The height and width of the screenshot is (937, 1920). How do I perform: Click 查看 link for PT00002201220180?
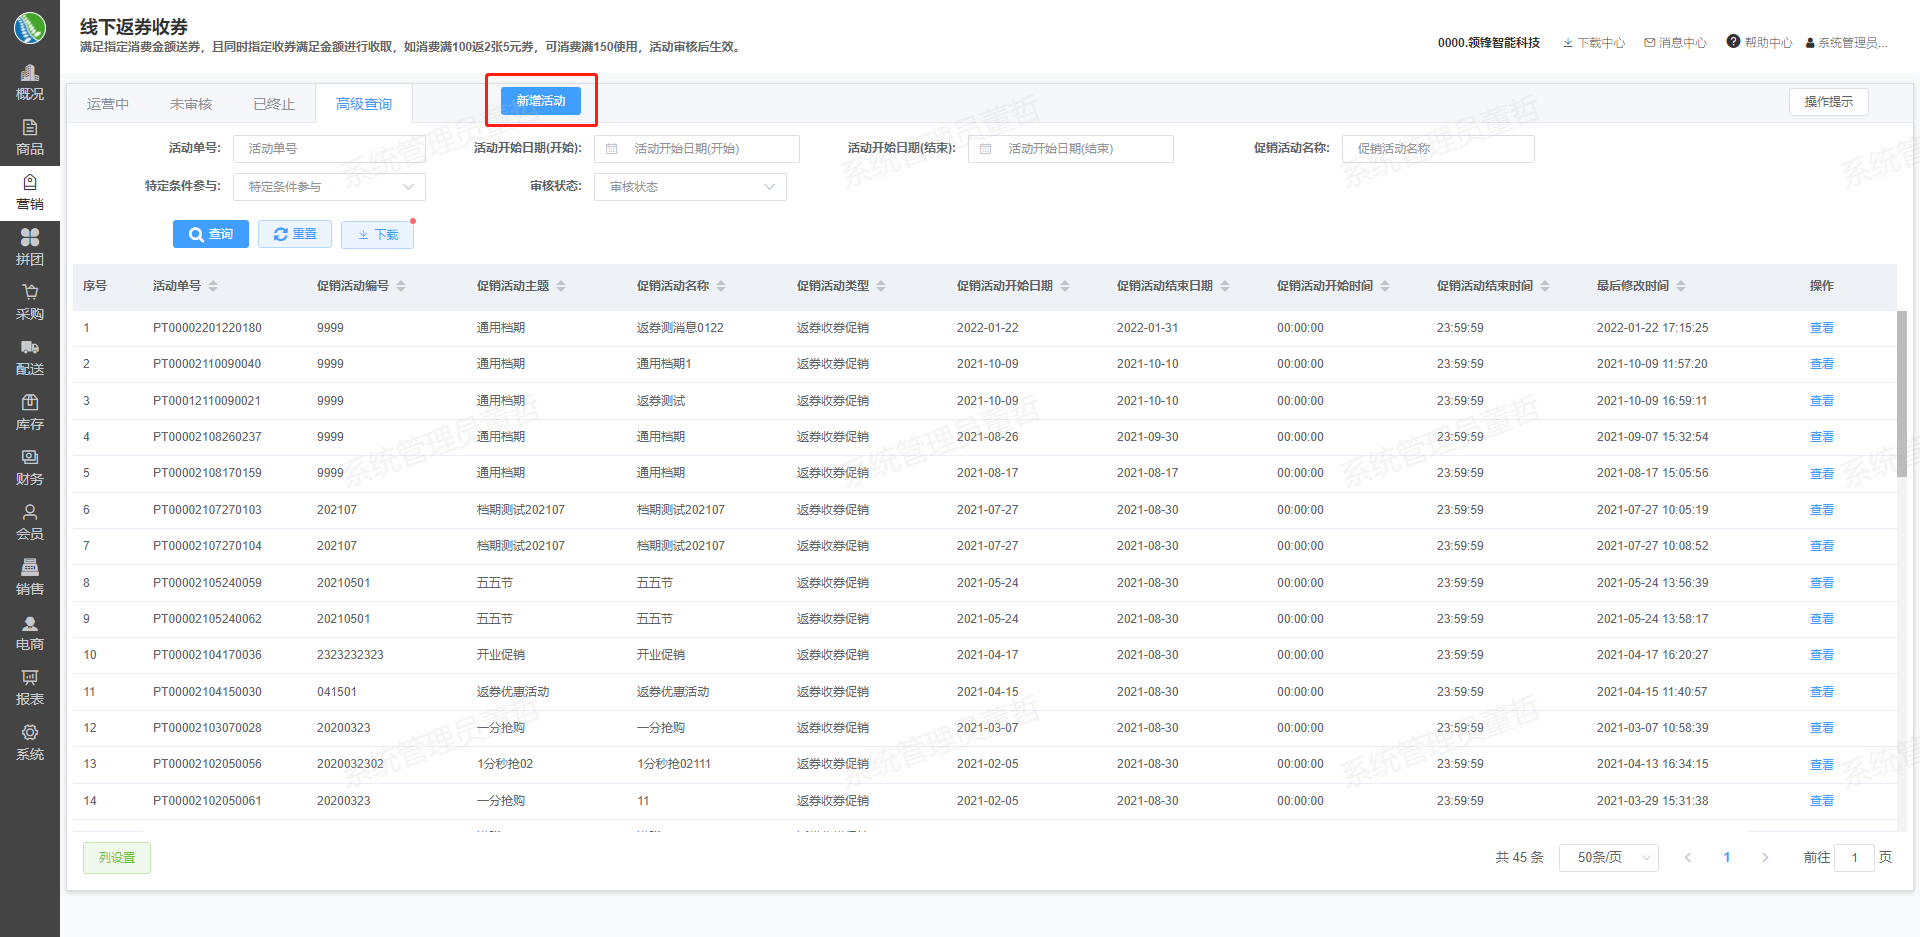1821,328
